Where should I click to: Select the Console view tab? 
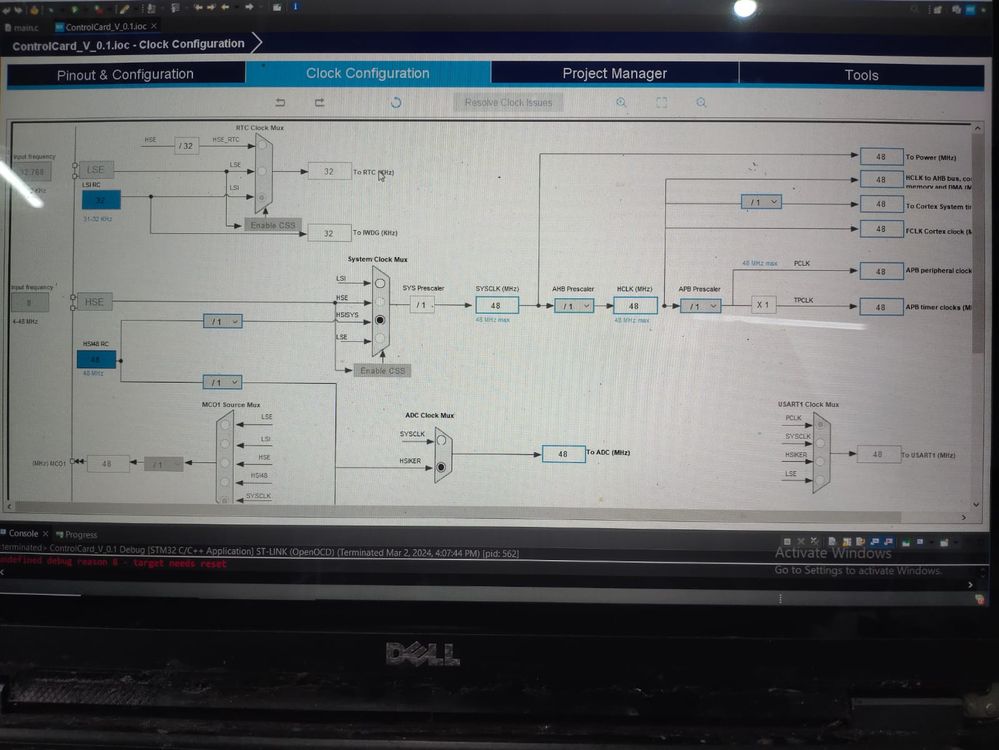pyautogui.click(x=24, y=533)
